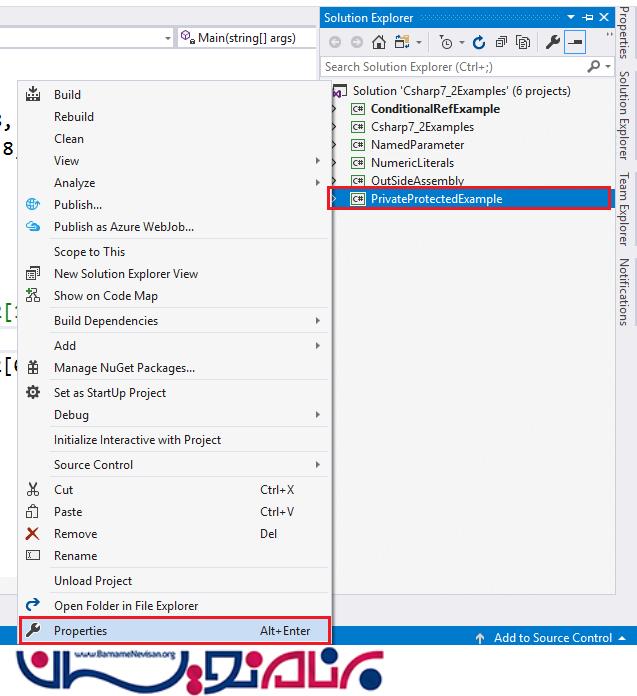Open the Team Explorer side tab

(624, 208)
